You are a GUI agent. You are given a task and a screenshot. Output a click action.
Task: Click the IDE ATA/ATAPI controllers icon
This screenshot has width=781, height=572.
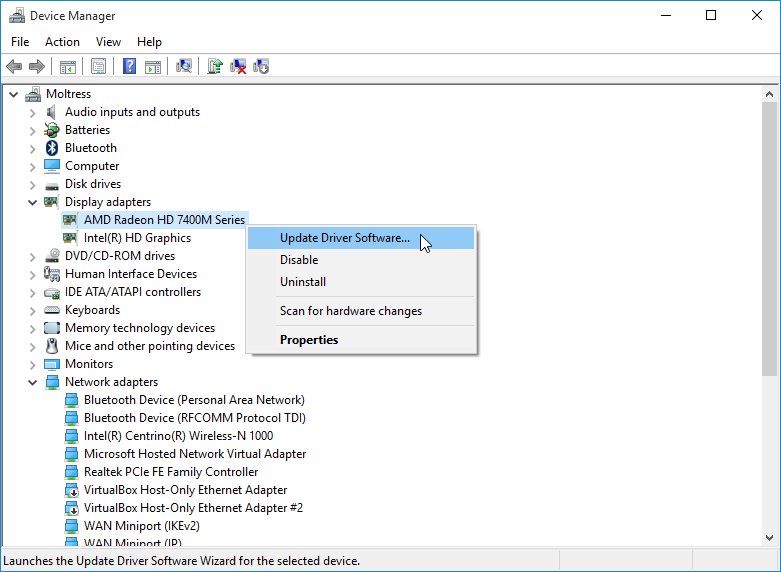pos(52,293)
